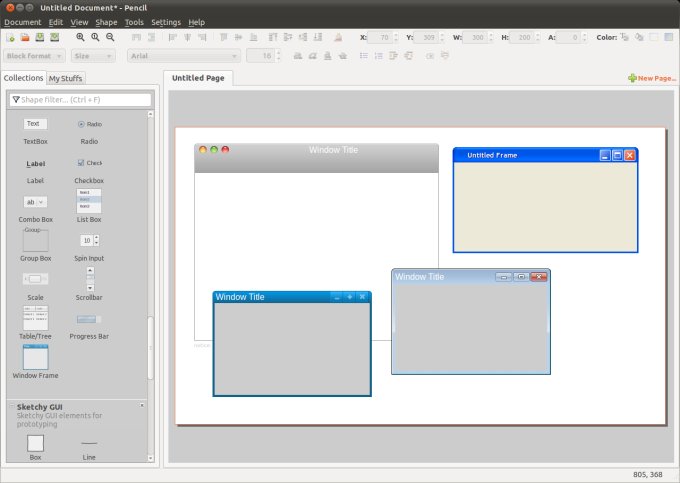680x483 pixels.
Task: Click the italic text formatting icon
Action: tap(313, 55)
